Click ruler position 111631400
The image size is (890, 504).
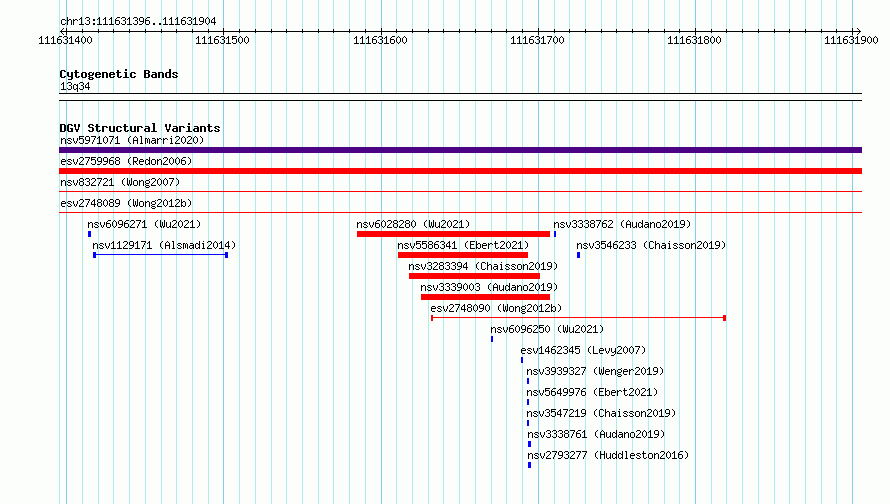pos(65,40)
